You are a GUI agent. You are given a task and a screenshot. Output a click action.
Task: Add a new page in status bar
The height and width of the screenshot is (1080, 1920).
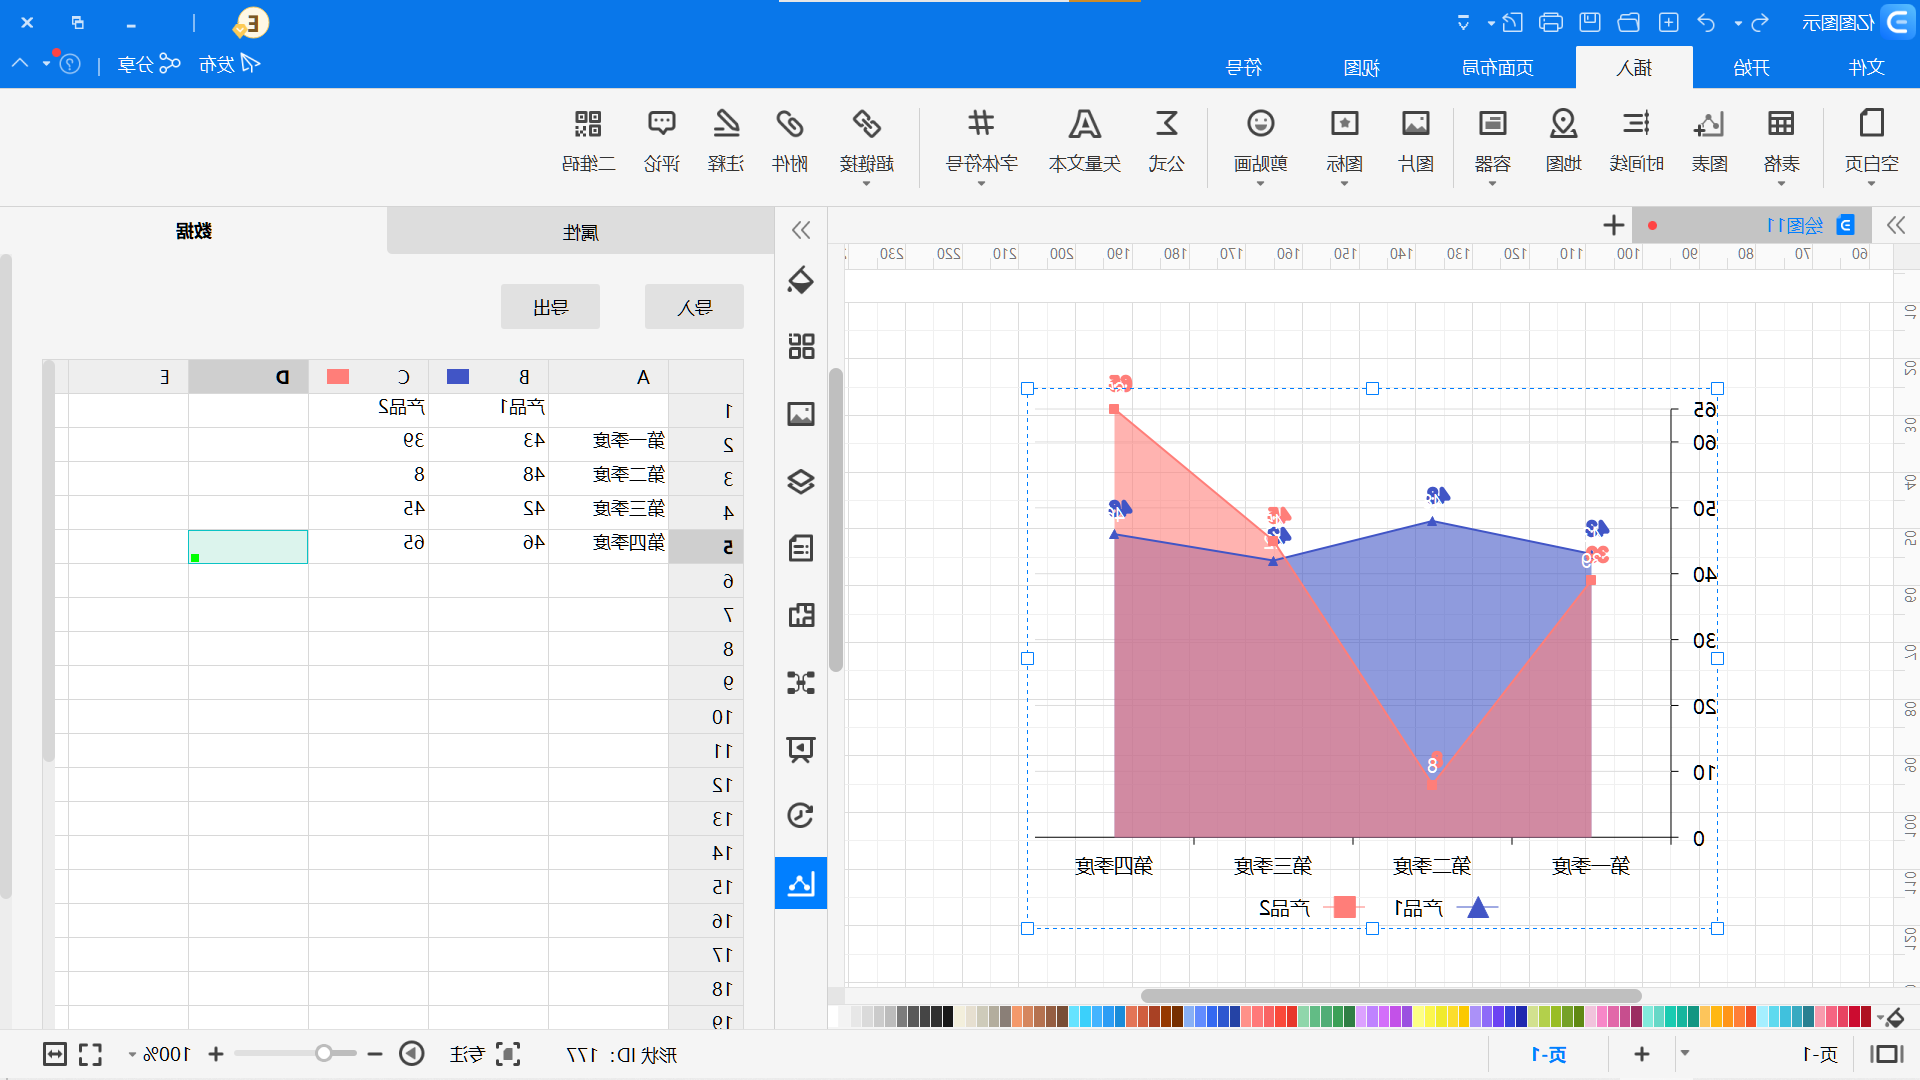coord(1642,1054)
